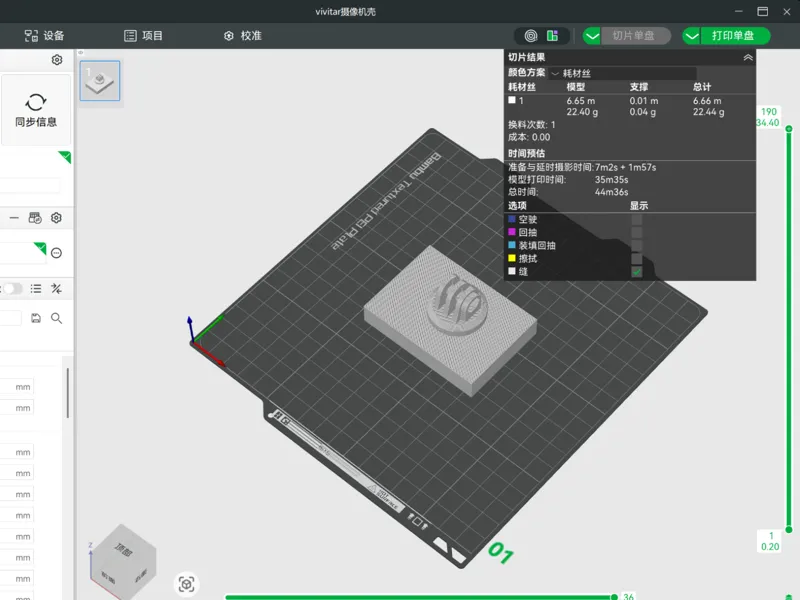Save the process preset icon
The image size is (800, 600).
pos(36,318)
